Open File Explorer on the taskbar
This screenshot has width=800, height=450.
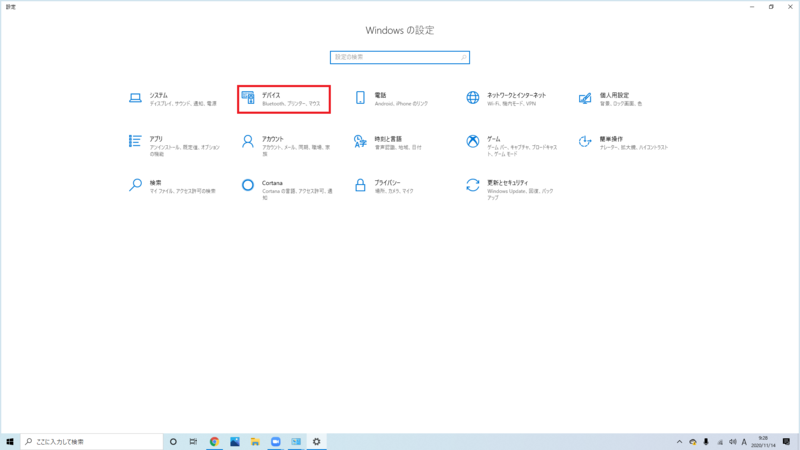pyautogui.click(x=255, y=442)
